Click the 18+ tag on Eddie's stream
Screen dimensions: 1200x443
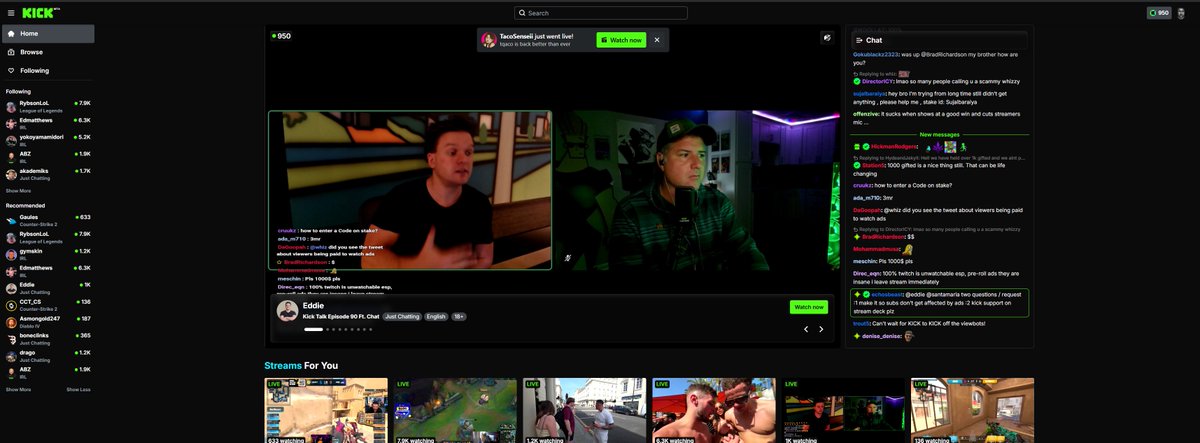click(x=459, y=316)
